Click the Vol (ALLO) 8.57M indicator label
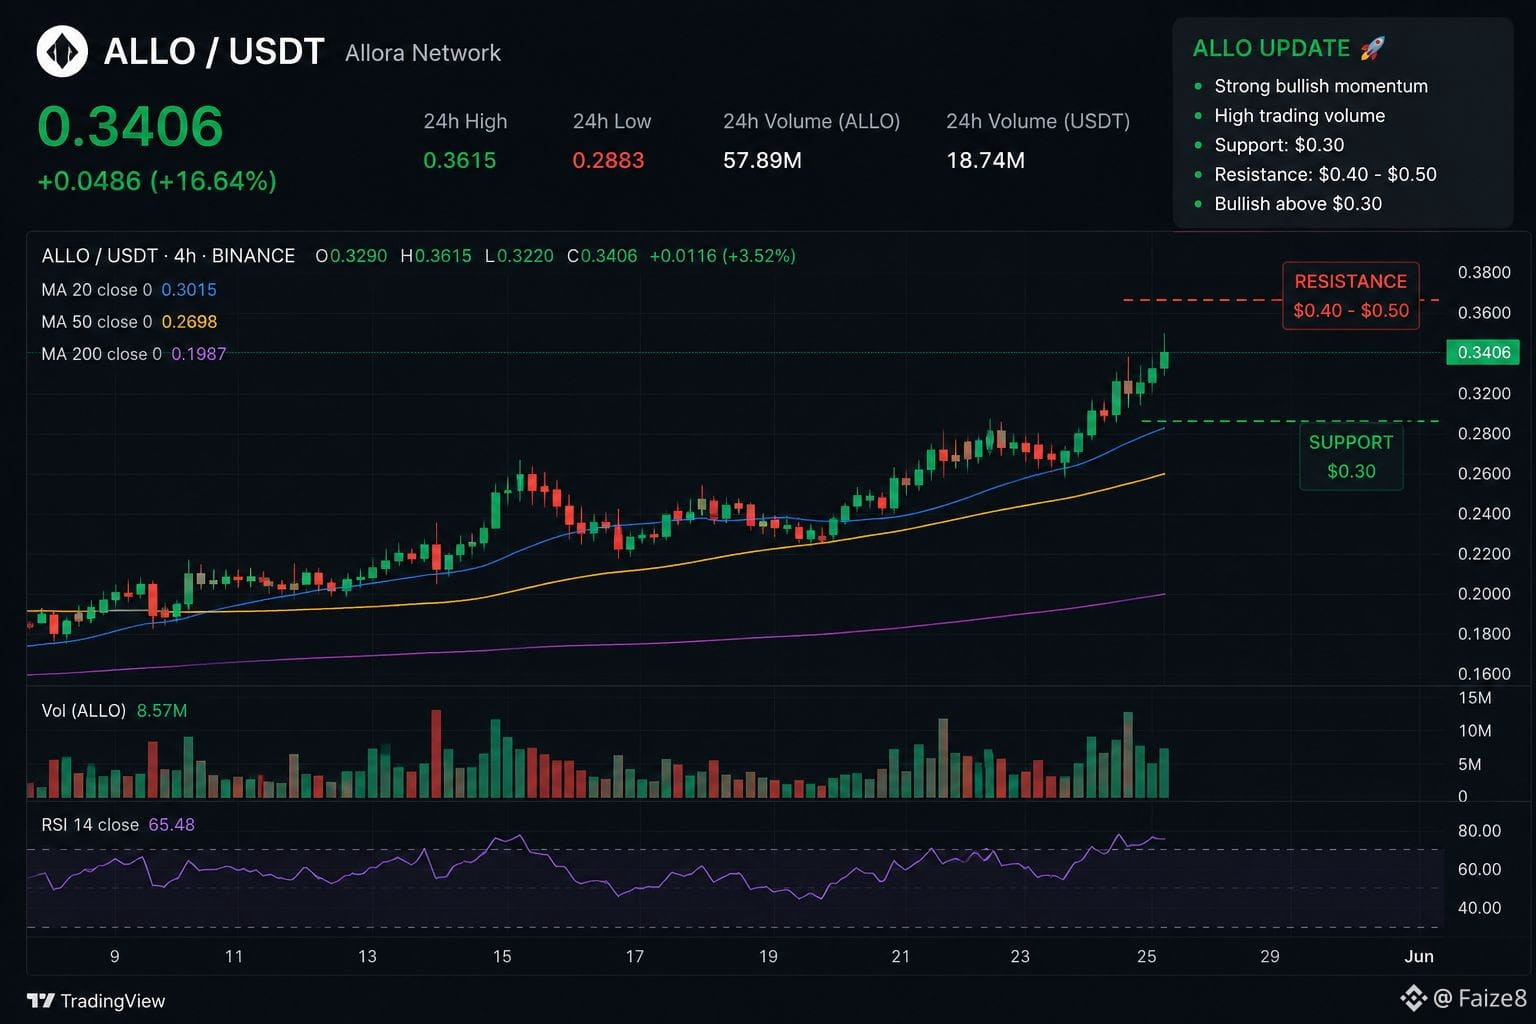1536x1024 pixels. tap(114, 711)
